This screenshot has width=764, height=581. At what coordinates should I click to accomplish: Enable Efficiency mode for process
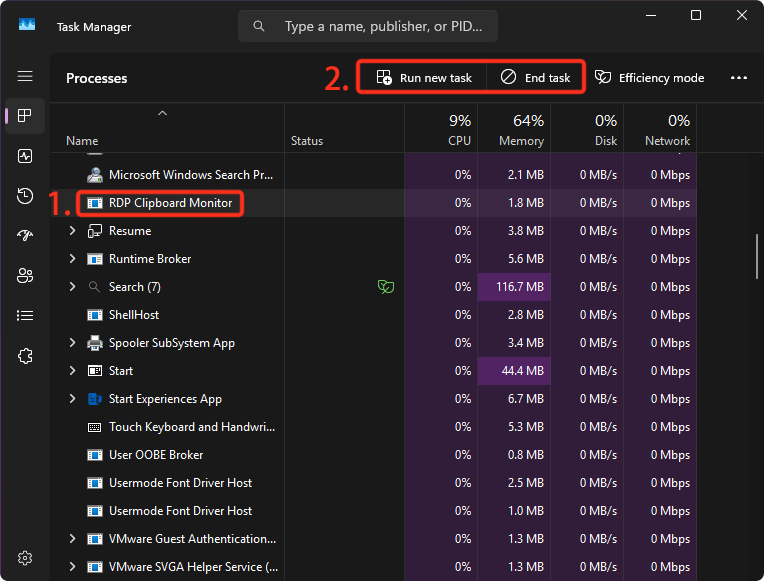click(649, 77)
